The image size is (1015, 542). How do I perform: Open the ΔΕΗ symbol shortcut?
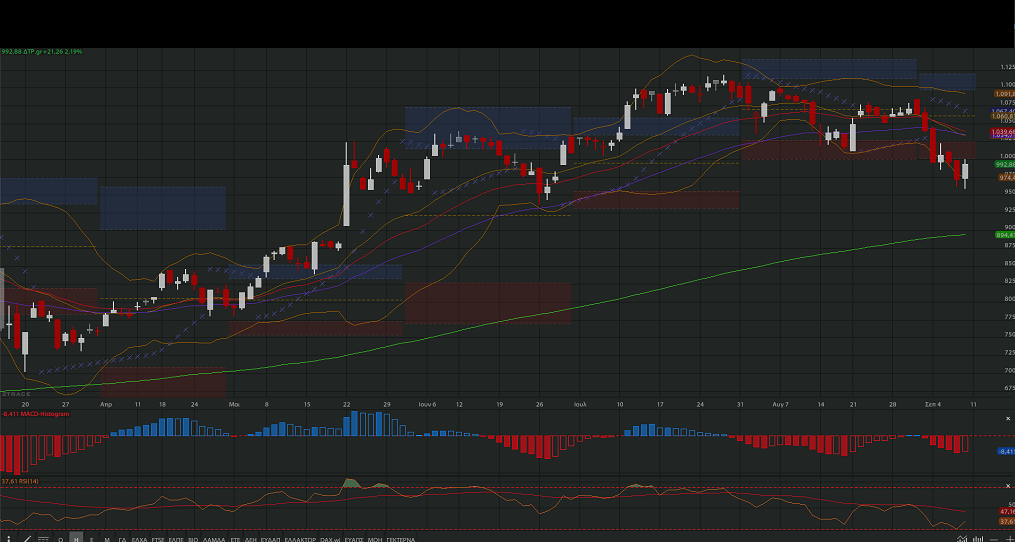pyautogui.click(x=251, y=539)
